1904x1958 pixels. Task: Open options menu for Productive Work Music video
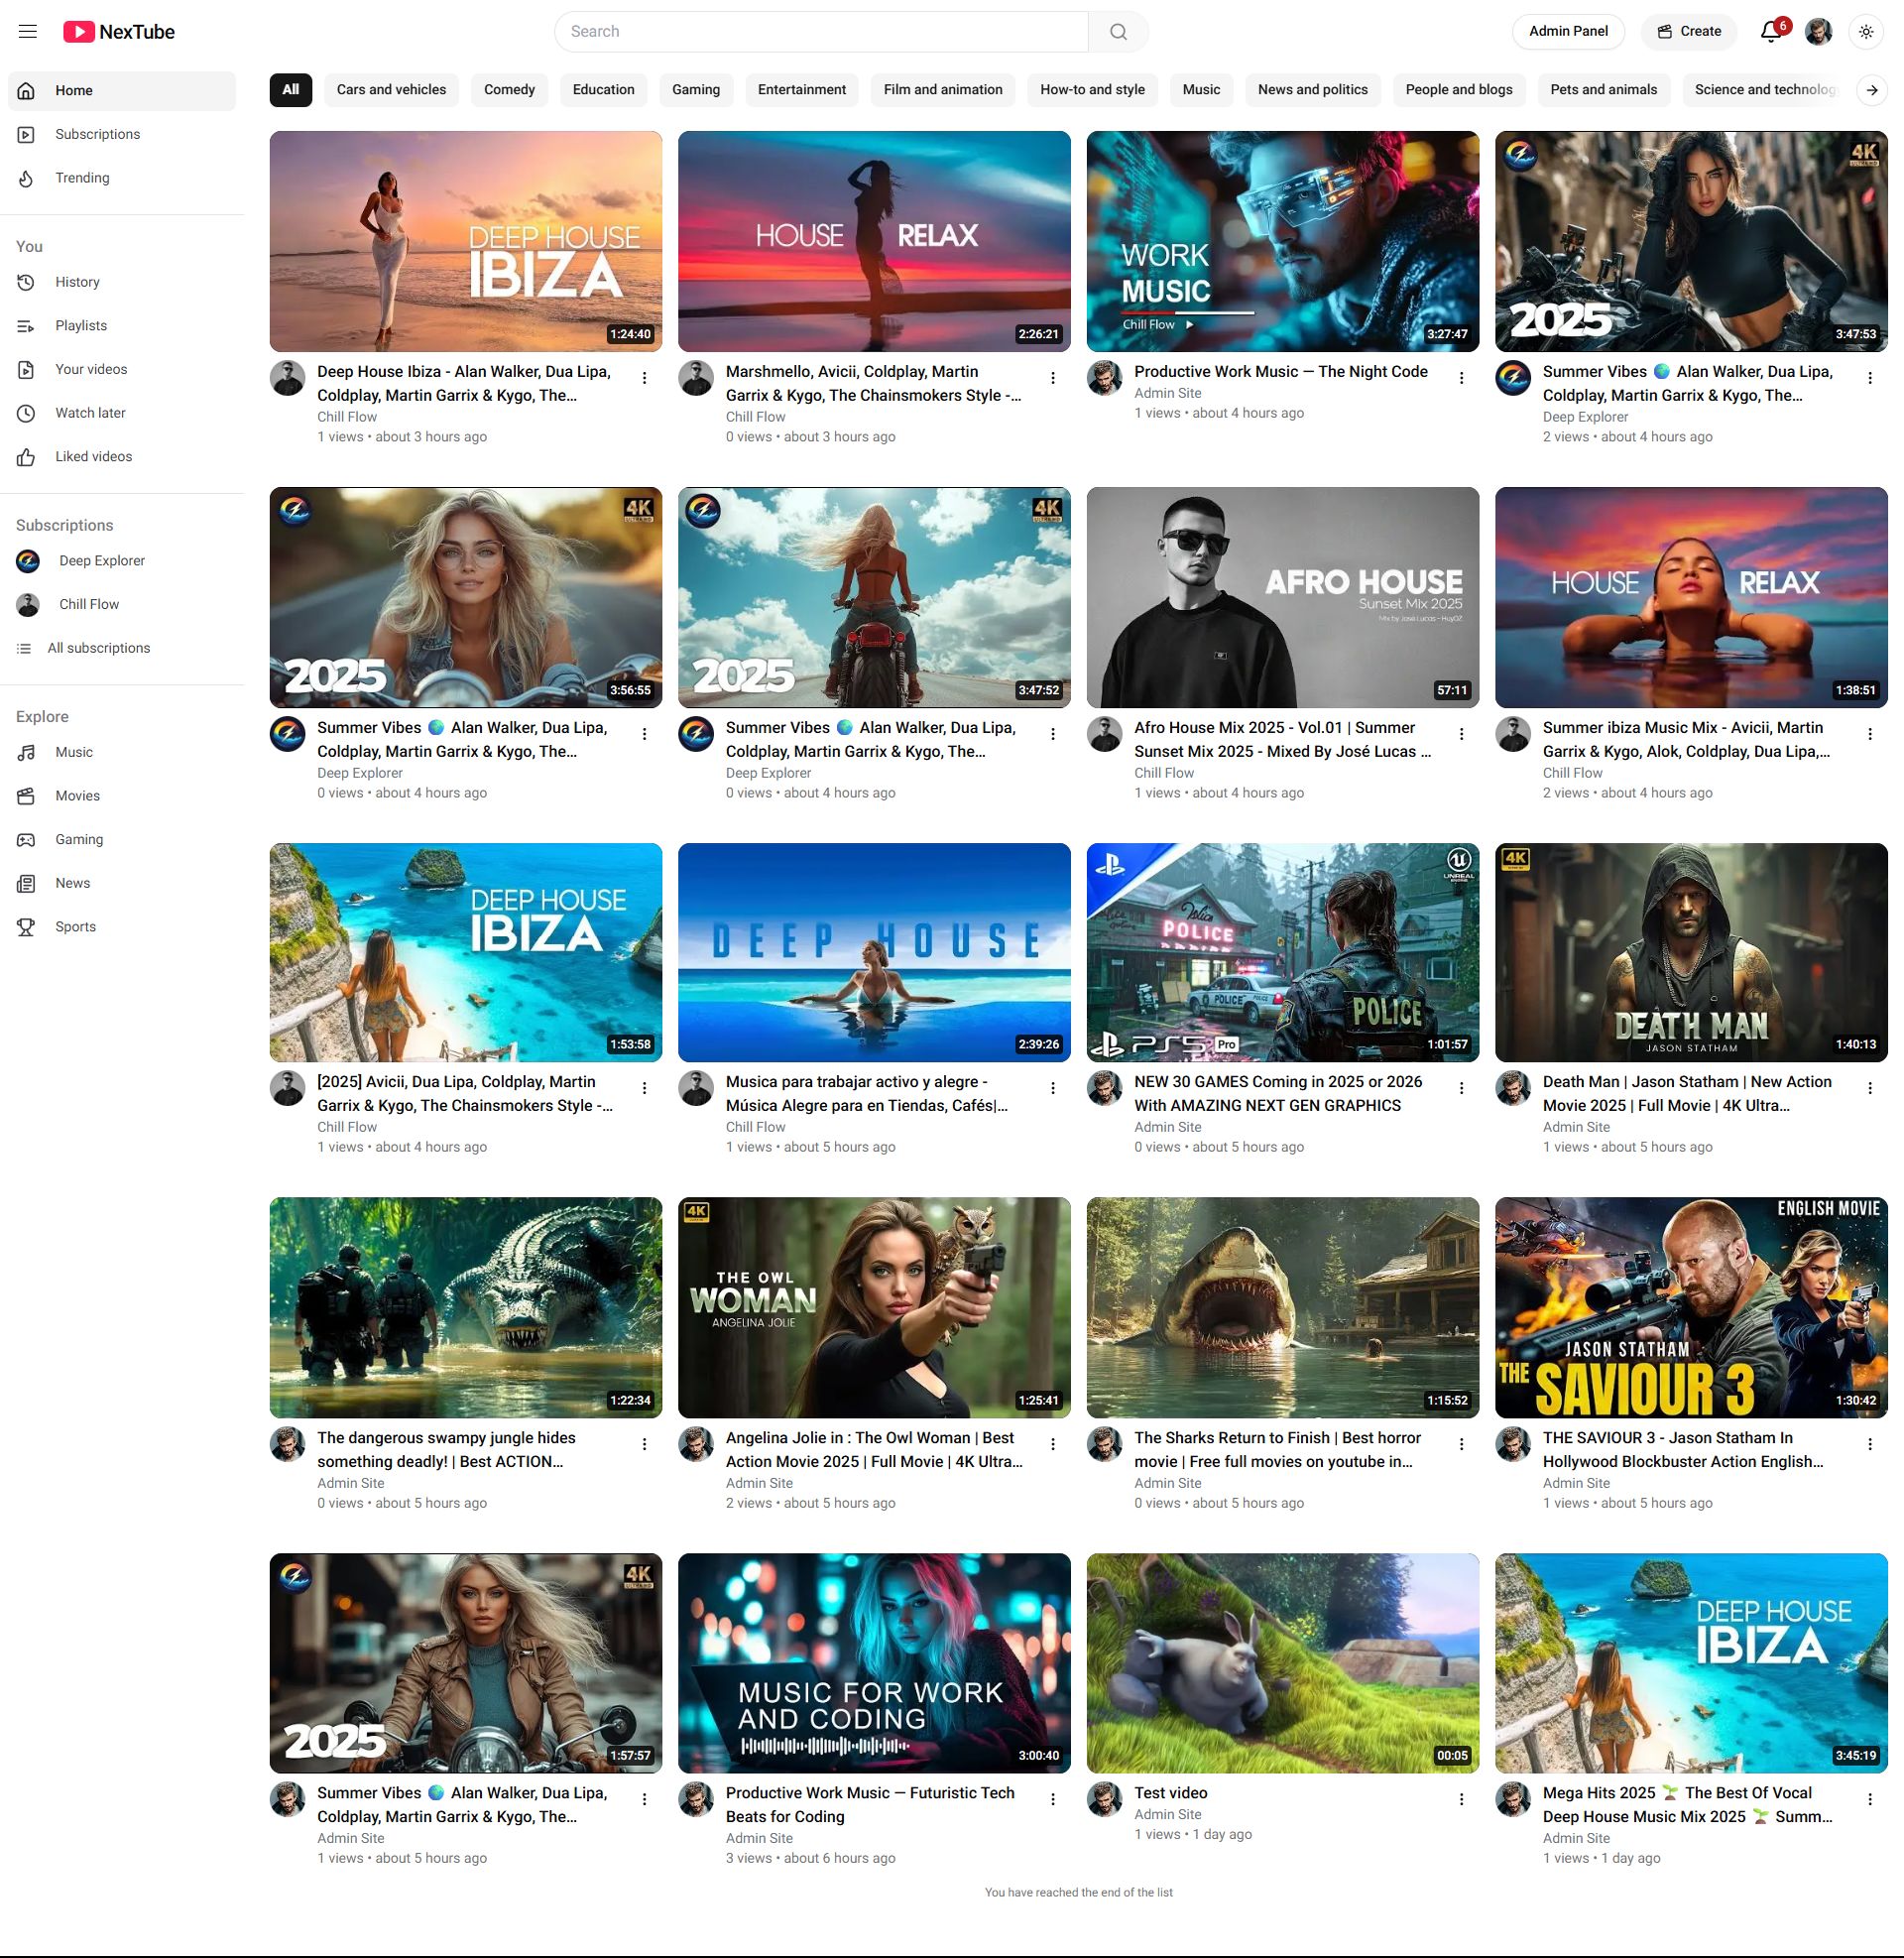coord(1461,378)
